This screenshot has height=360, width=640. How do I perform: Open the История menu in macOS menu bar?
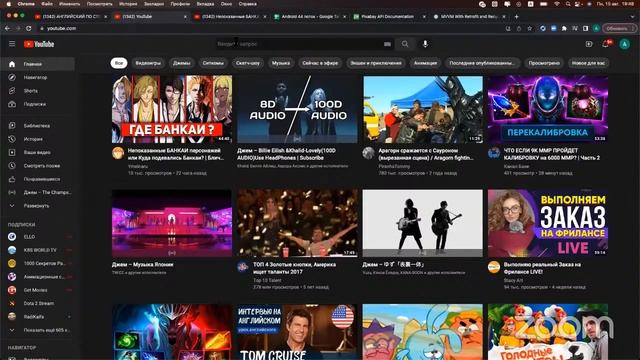[128, 4]
